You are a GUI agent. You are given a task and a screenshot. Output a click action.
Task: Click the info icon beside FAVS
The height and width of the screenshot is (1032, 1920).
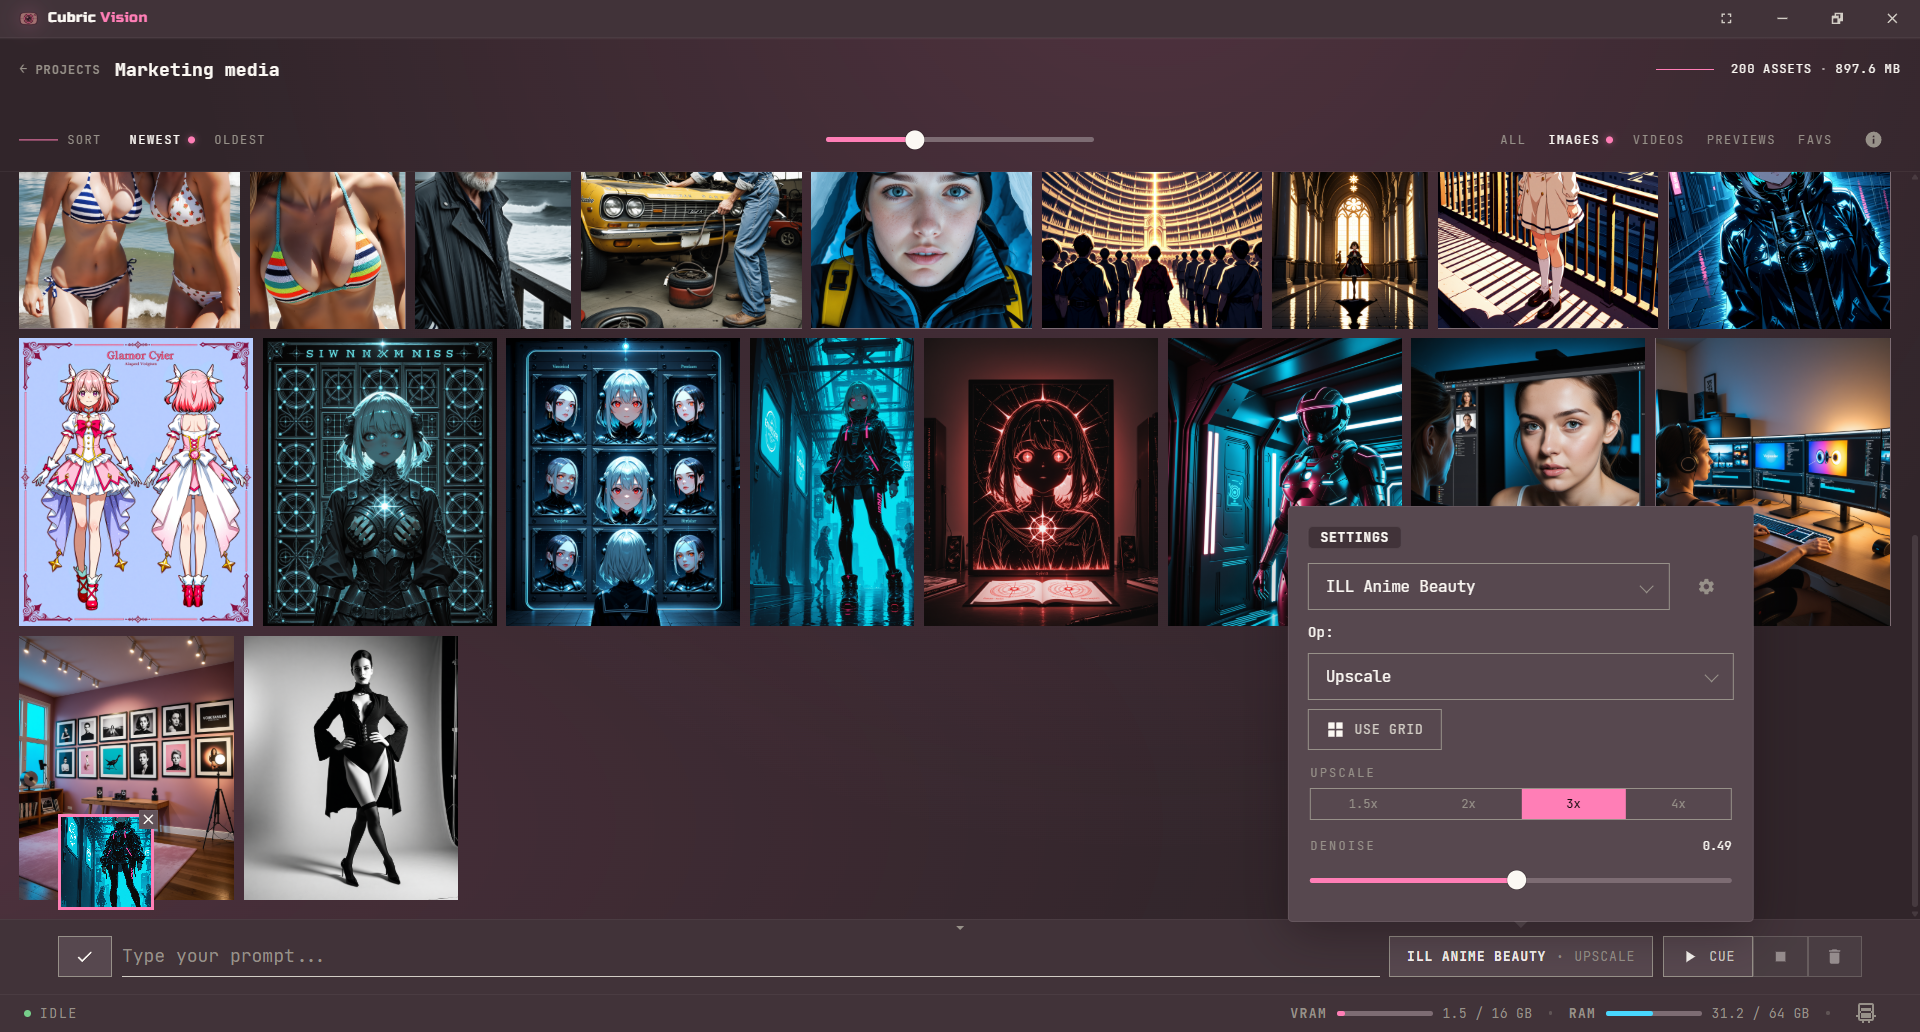[1873, 140]
